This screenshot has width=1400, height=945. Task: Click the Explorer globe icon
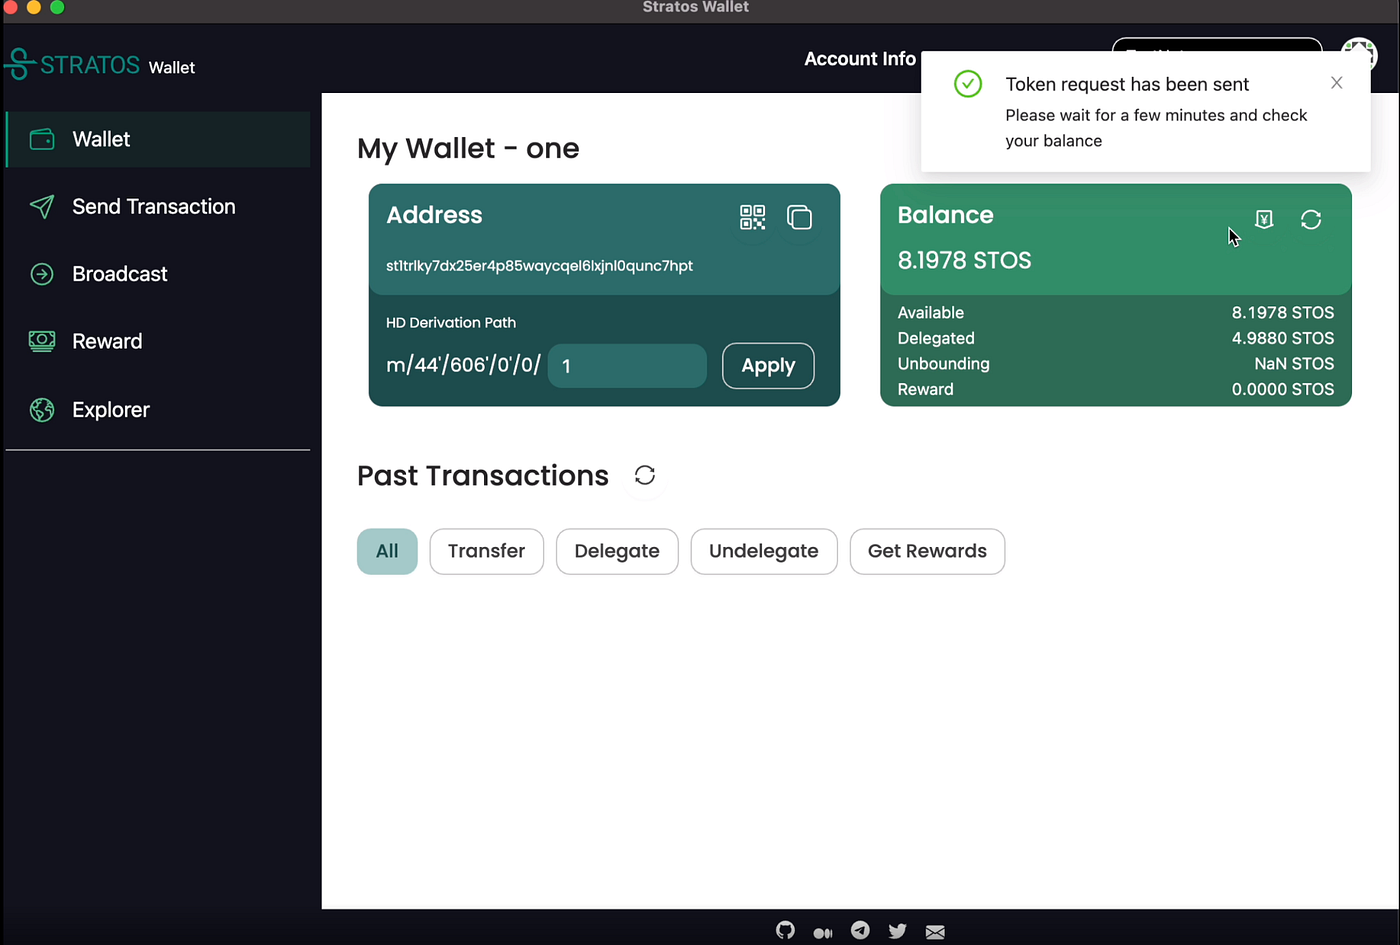pyautogui.click(x=42, y=410)
